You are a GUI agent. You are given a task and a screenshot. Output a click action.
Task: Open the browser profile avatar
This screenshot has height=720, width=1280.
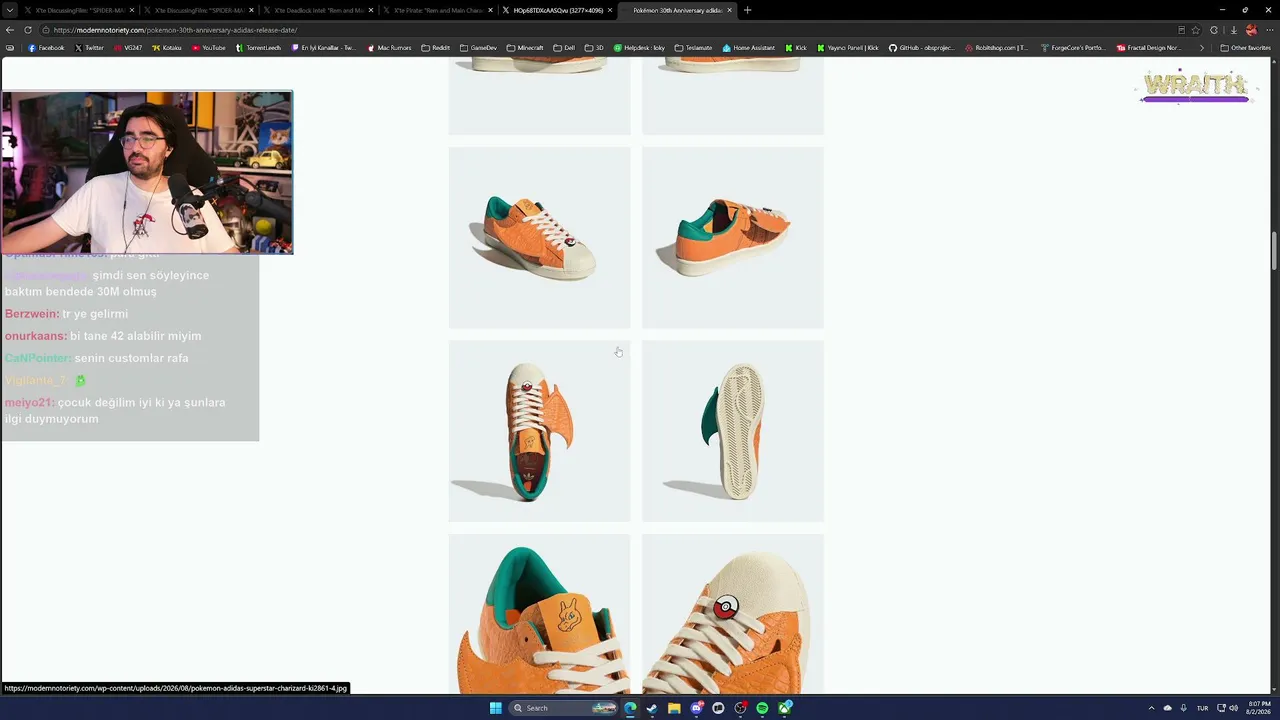[1251, 30]
